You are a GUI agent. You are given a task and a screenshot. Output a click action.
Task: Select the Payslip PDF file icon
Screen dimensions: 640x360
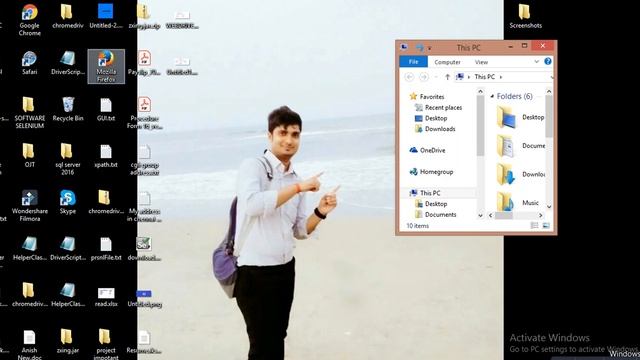coord(144,63)
